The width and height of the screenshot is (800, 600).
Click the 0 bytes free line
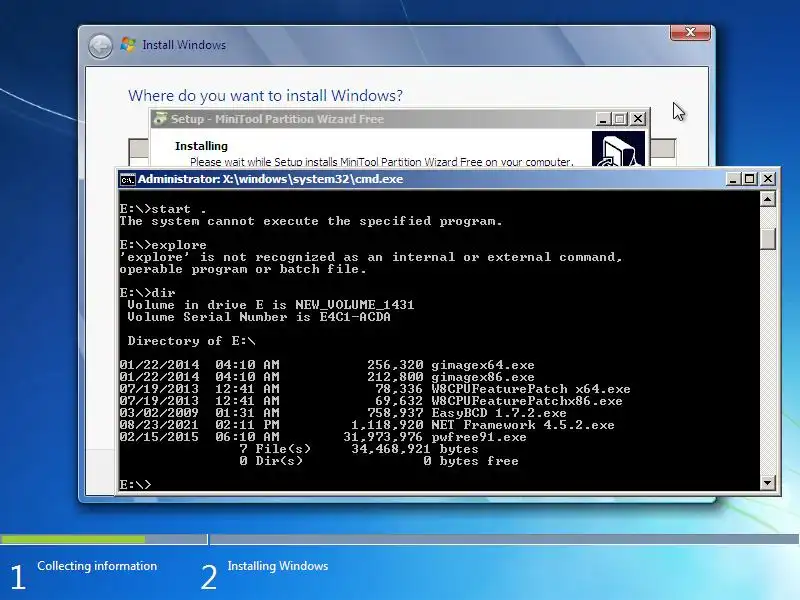(x=470, y=461)
